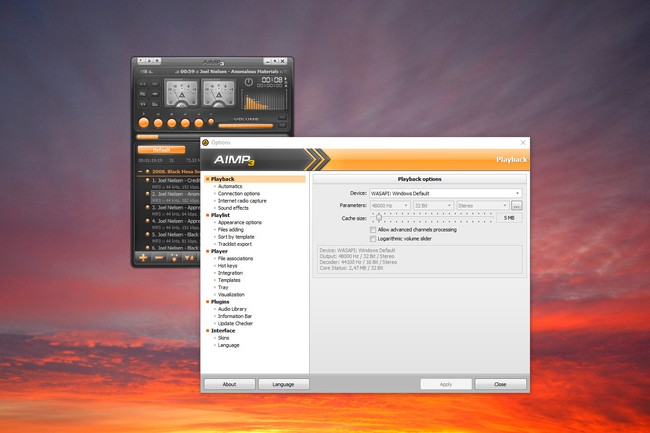Collapse the 2008. Black Mesa playlist group

(x=140, y=171)
